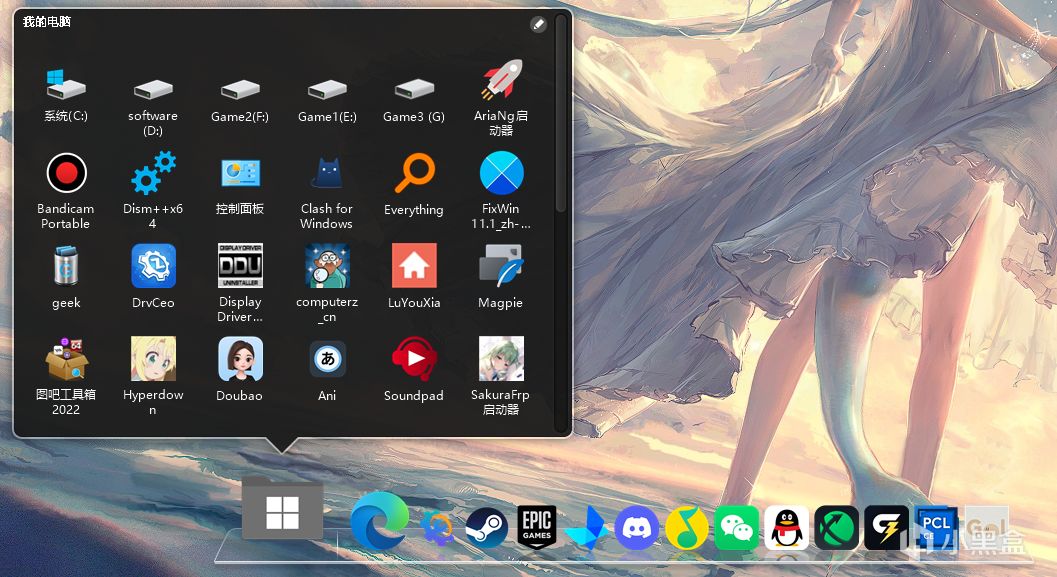Viewport: 1057px width, 577px height.
Task: Open the Game2(F:) drive
Action: pos(240,90)
